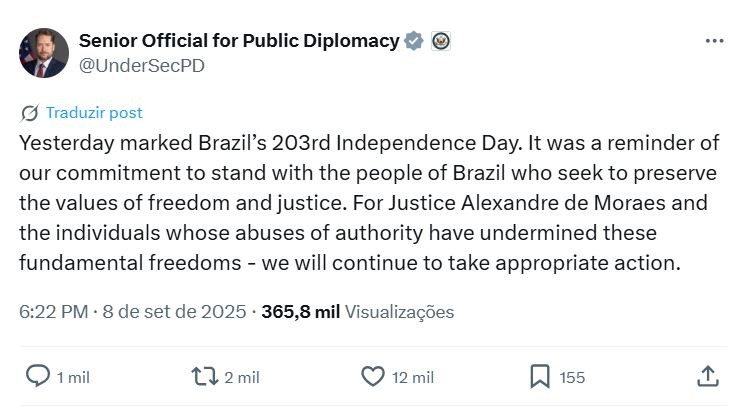The width and height of the screenshot is (744, 416).
Task: Click the verified checkmark badge
Action: click(x=414, y=41)
